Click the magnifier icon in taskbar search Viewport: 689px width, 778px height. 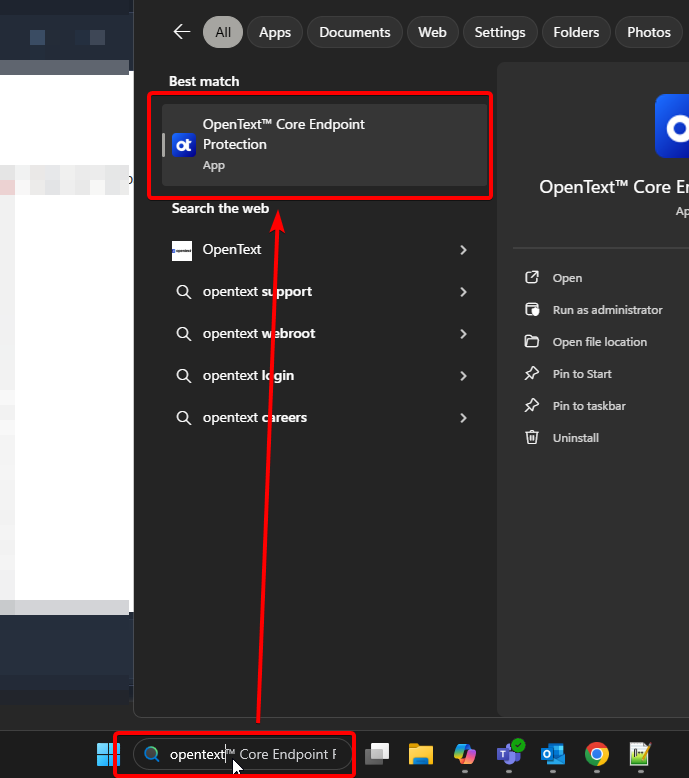(151, 755)
